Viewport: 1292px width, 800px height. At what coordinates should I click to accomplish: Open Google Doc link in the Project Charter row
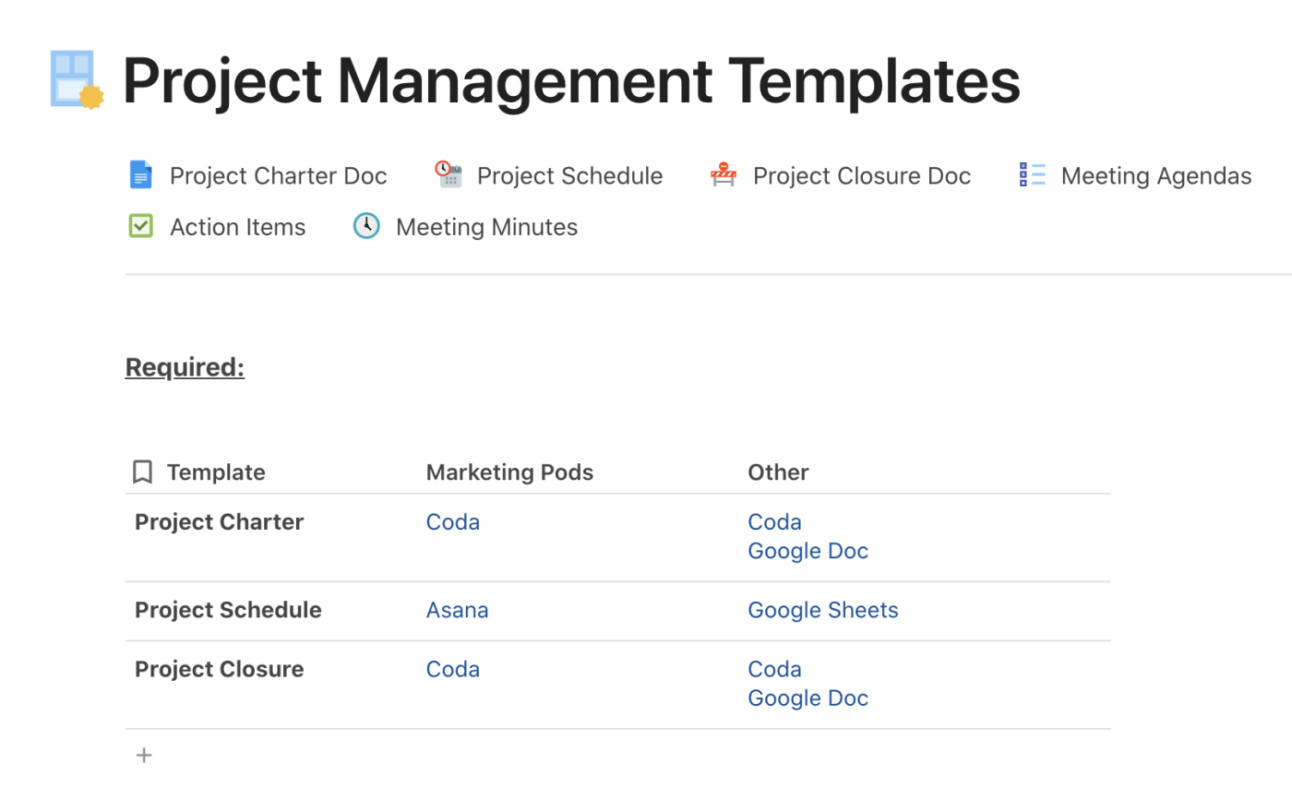coord(807,551)
